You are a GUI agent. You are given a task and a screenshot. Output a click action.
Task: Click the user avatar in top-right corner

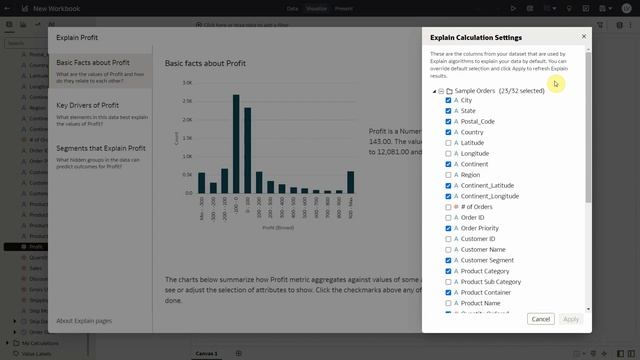pyautogui.click(x=627, y=8)
